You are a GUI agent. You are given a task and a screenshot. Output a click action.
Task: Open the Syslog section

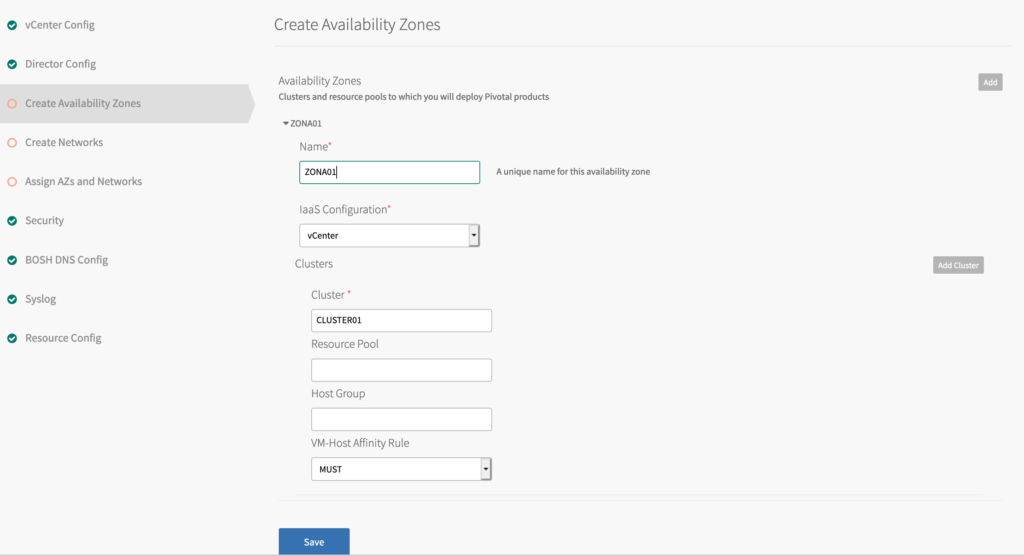[x=40, y=299]
